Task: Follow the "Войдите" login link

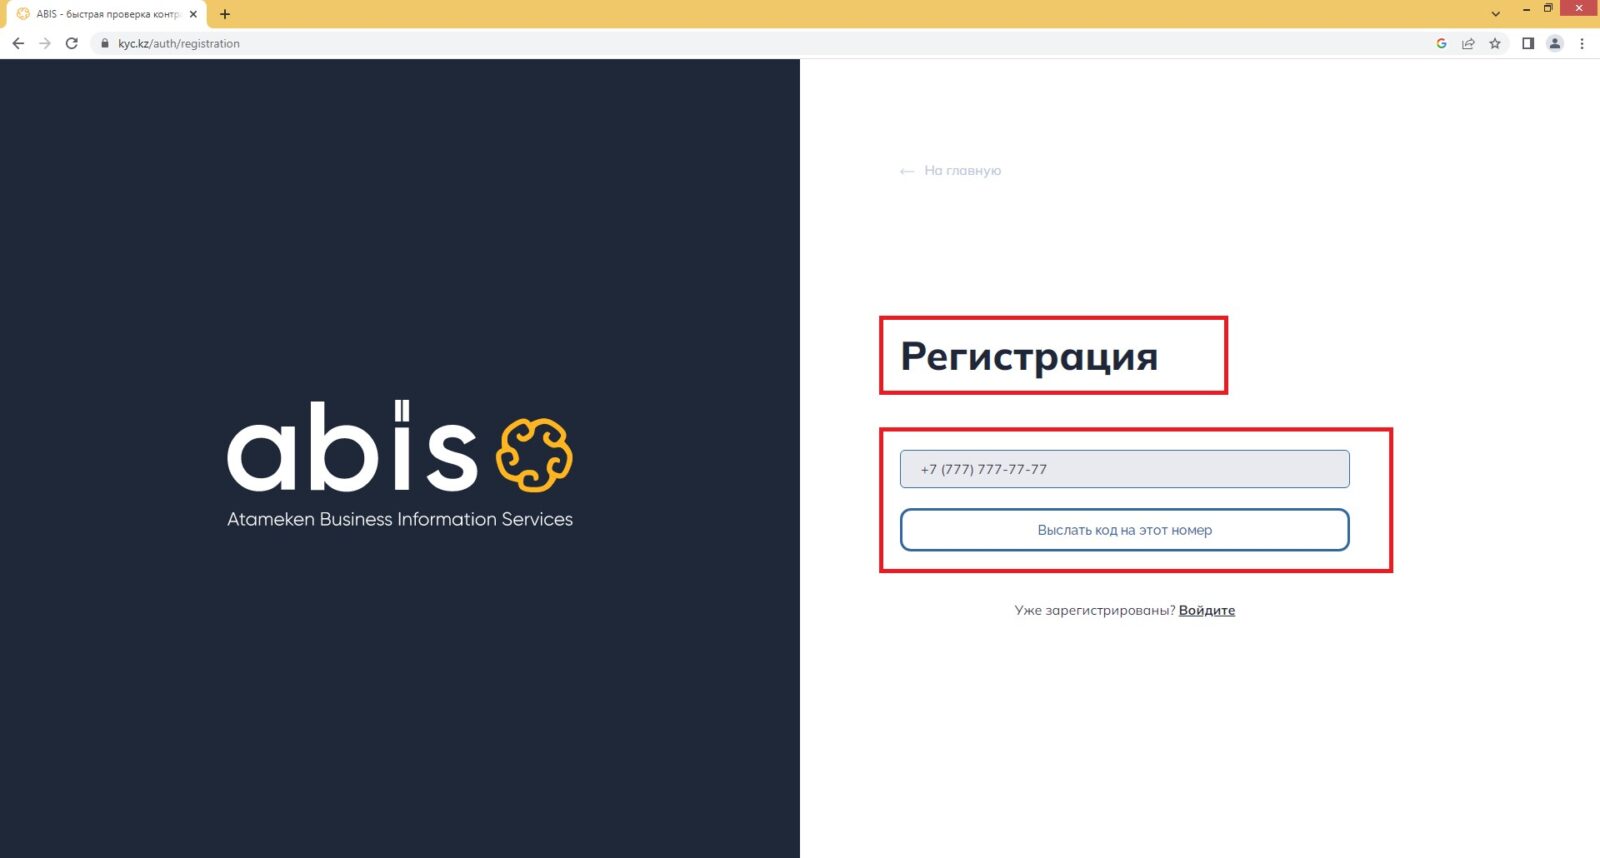Action: [1206, 610]
